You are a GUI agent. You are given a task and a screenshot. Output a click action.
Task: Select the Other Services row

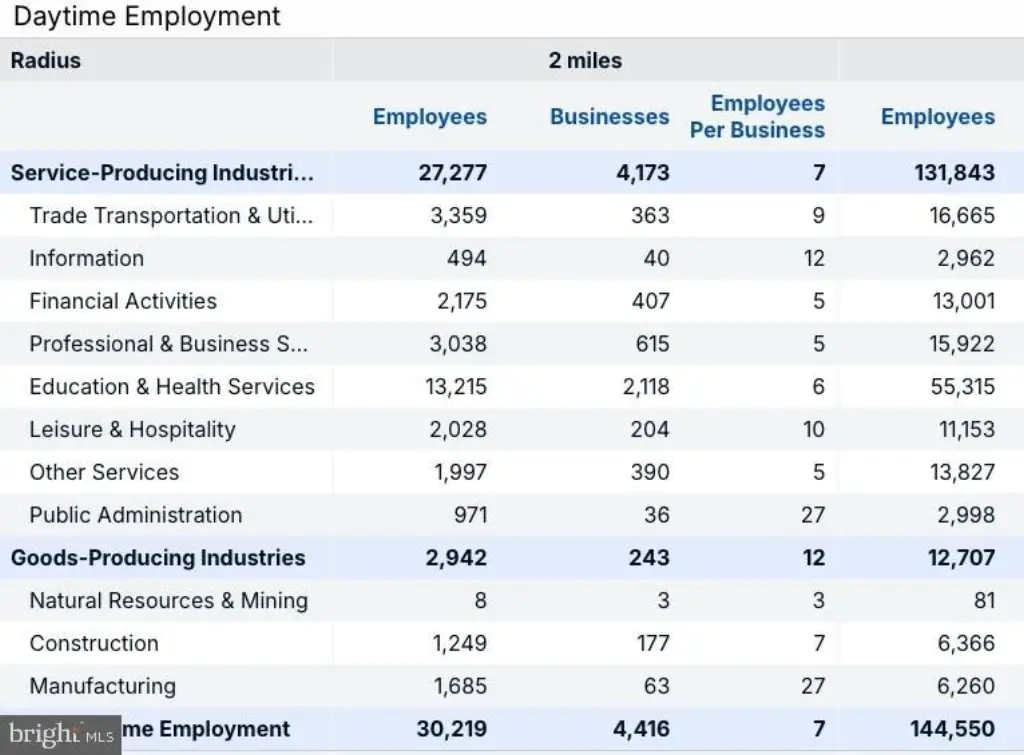pos(512,472)
